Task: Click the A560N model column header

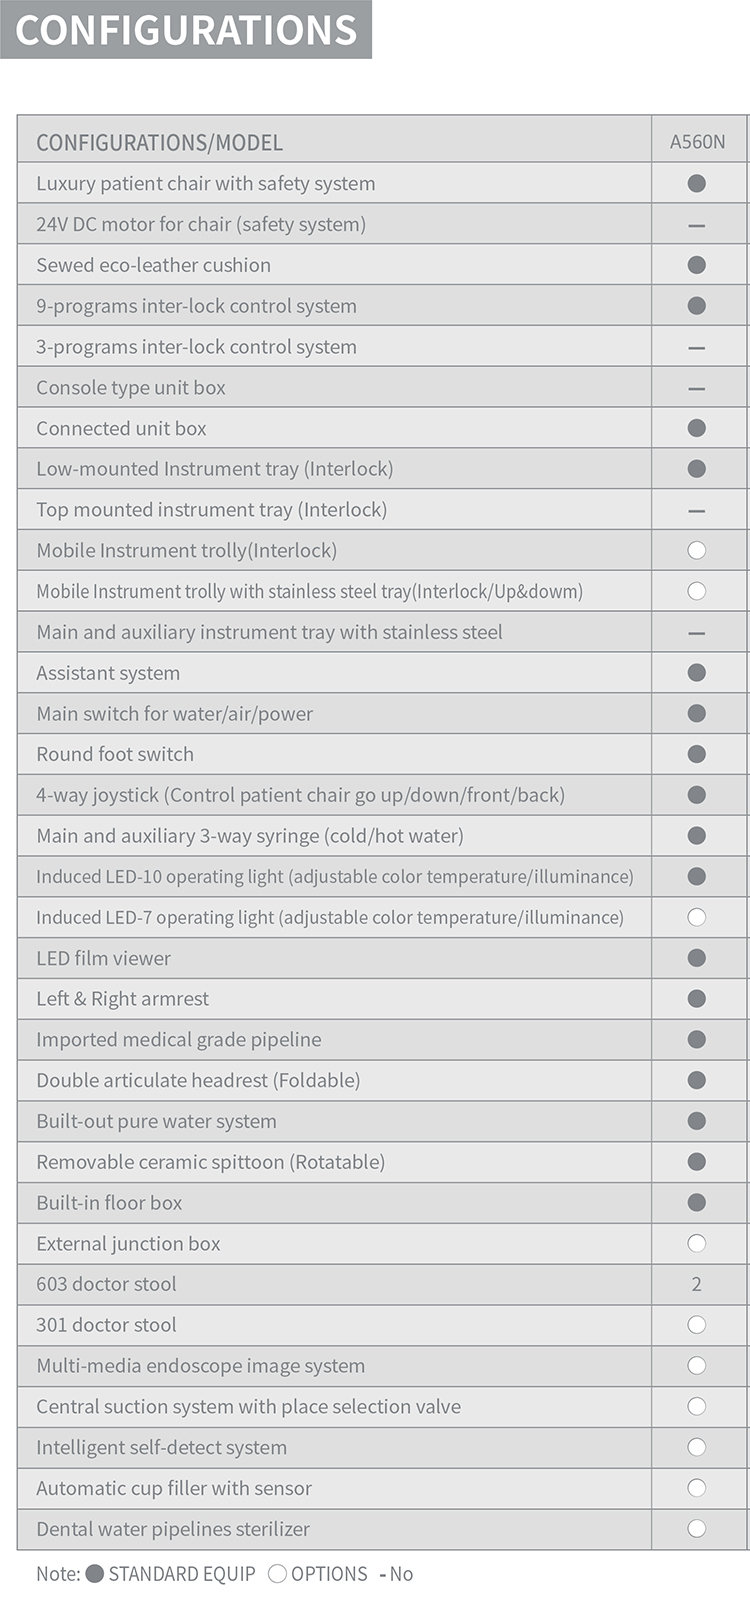Action: (x=698, y=142)
